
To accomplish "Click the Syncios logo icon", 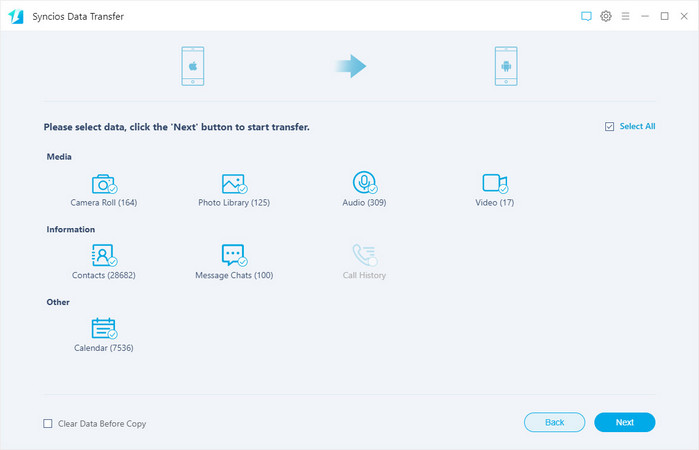I will coord(16,17).
